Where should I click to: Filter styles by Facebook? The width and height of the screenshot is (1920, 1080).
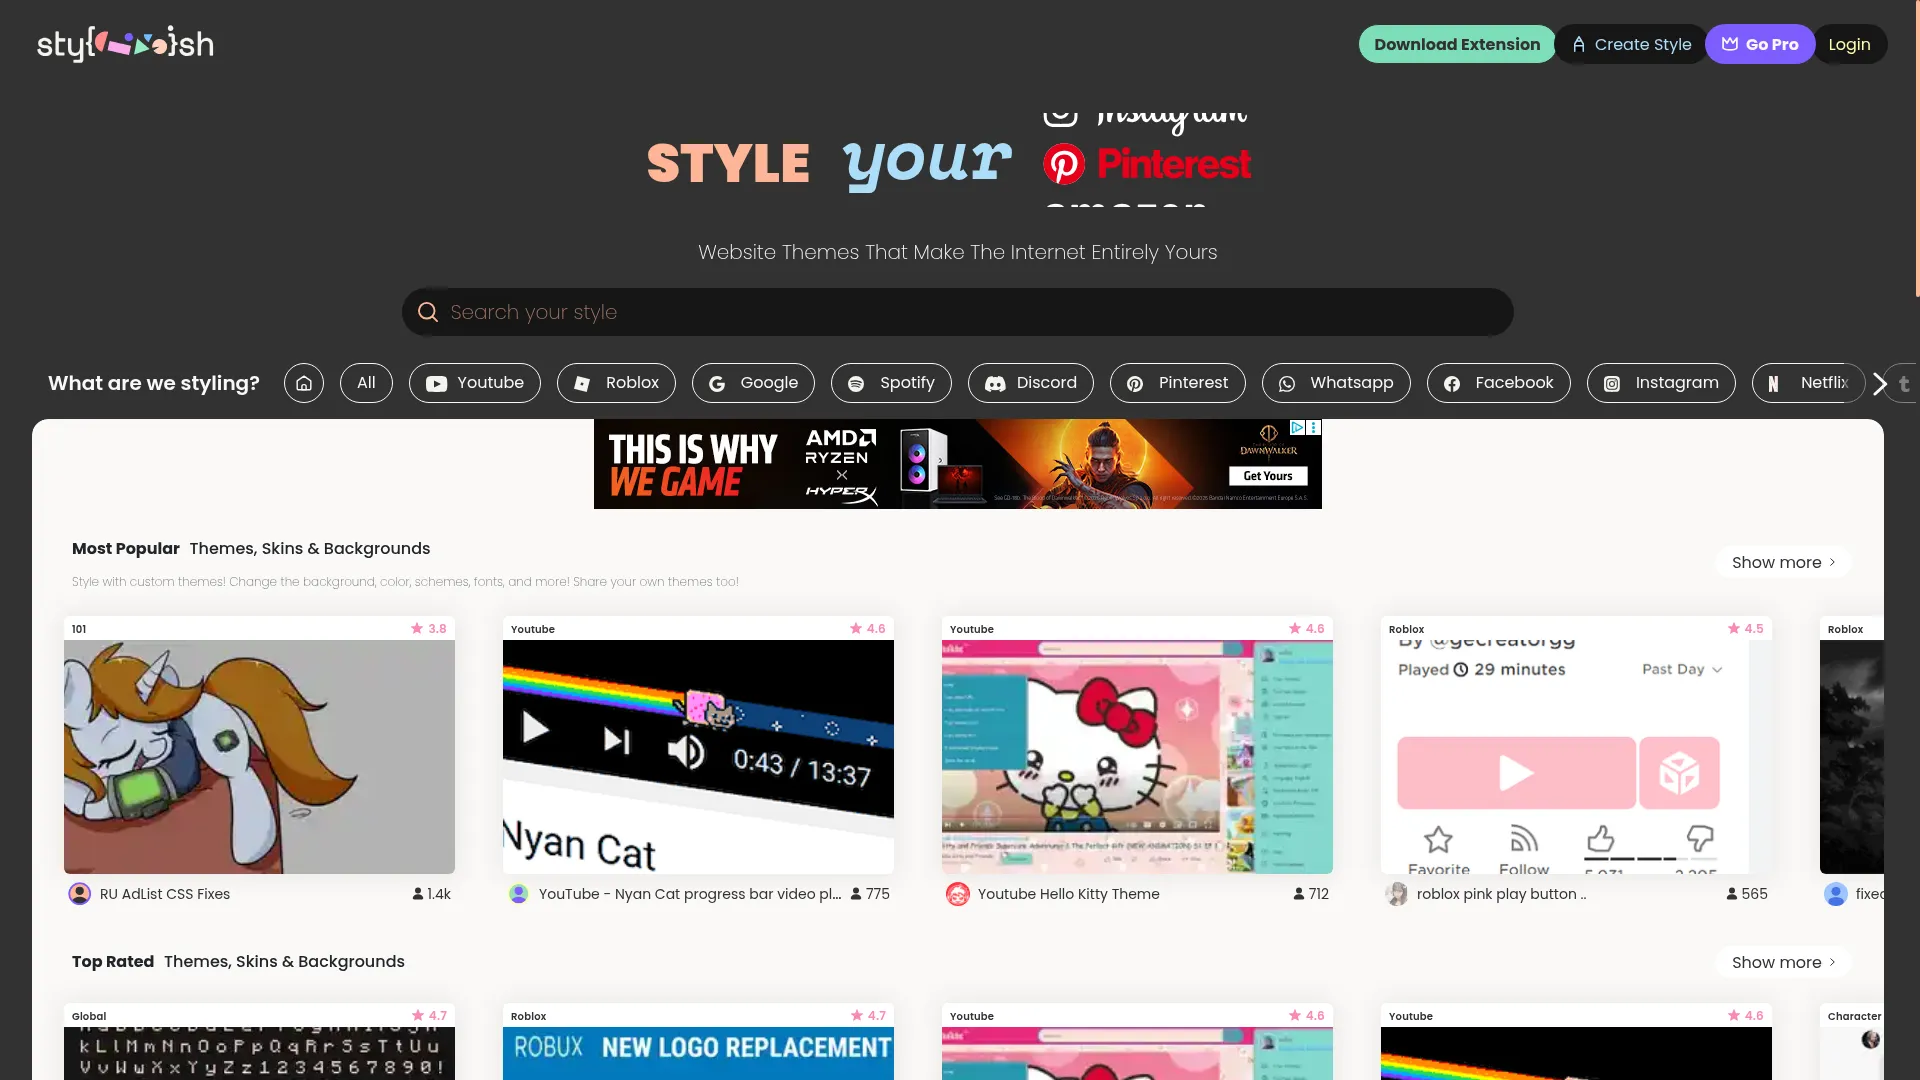[1499, 383]
